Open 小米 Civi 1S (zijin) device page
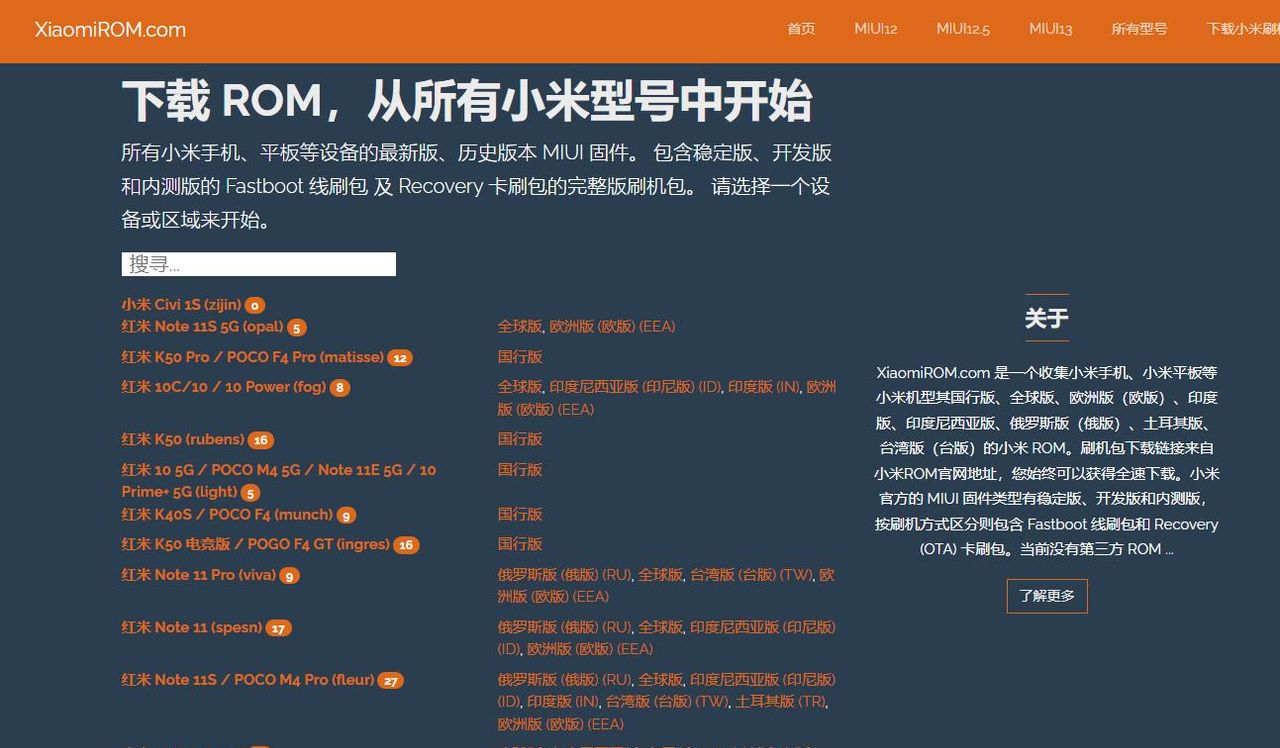The image size is (1280, 748). coord(181,305)
